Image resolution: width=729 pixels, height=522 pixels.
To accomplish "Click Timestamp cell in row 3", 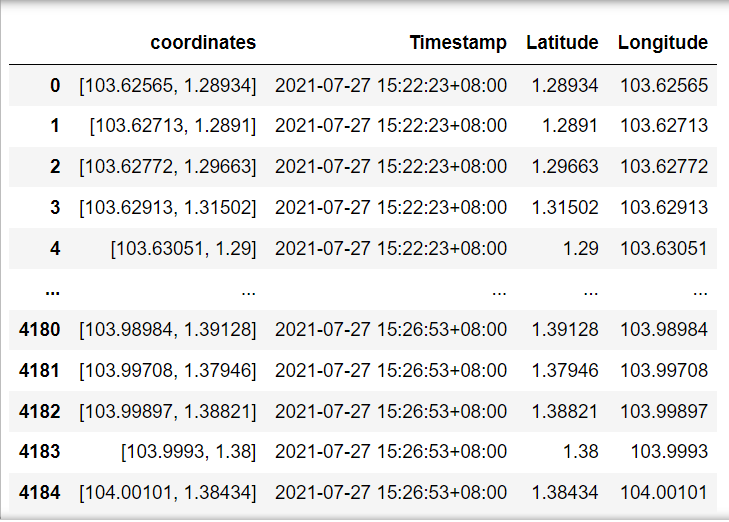I will (391, 207).
